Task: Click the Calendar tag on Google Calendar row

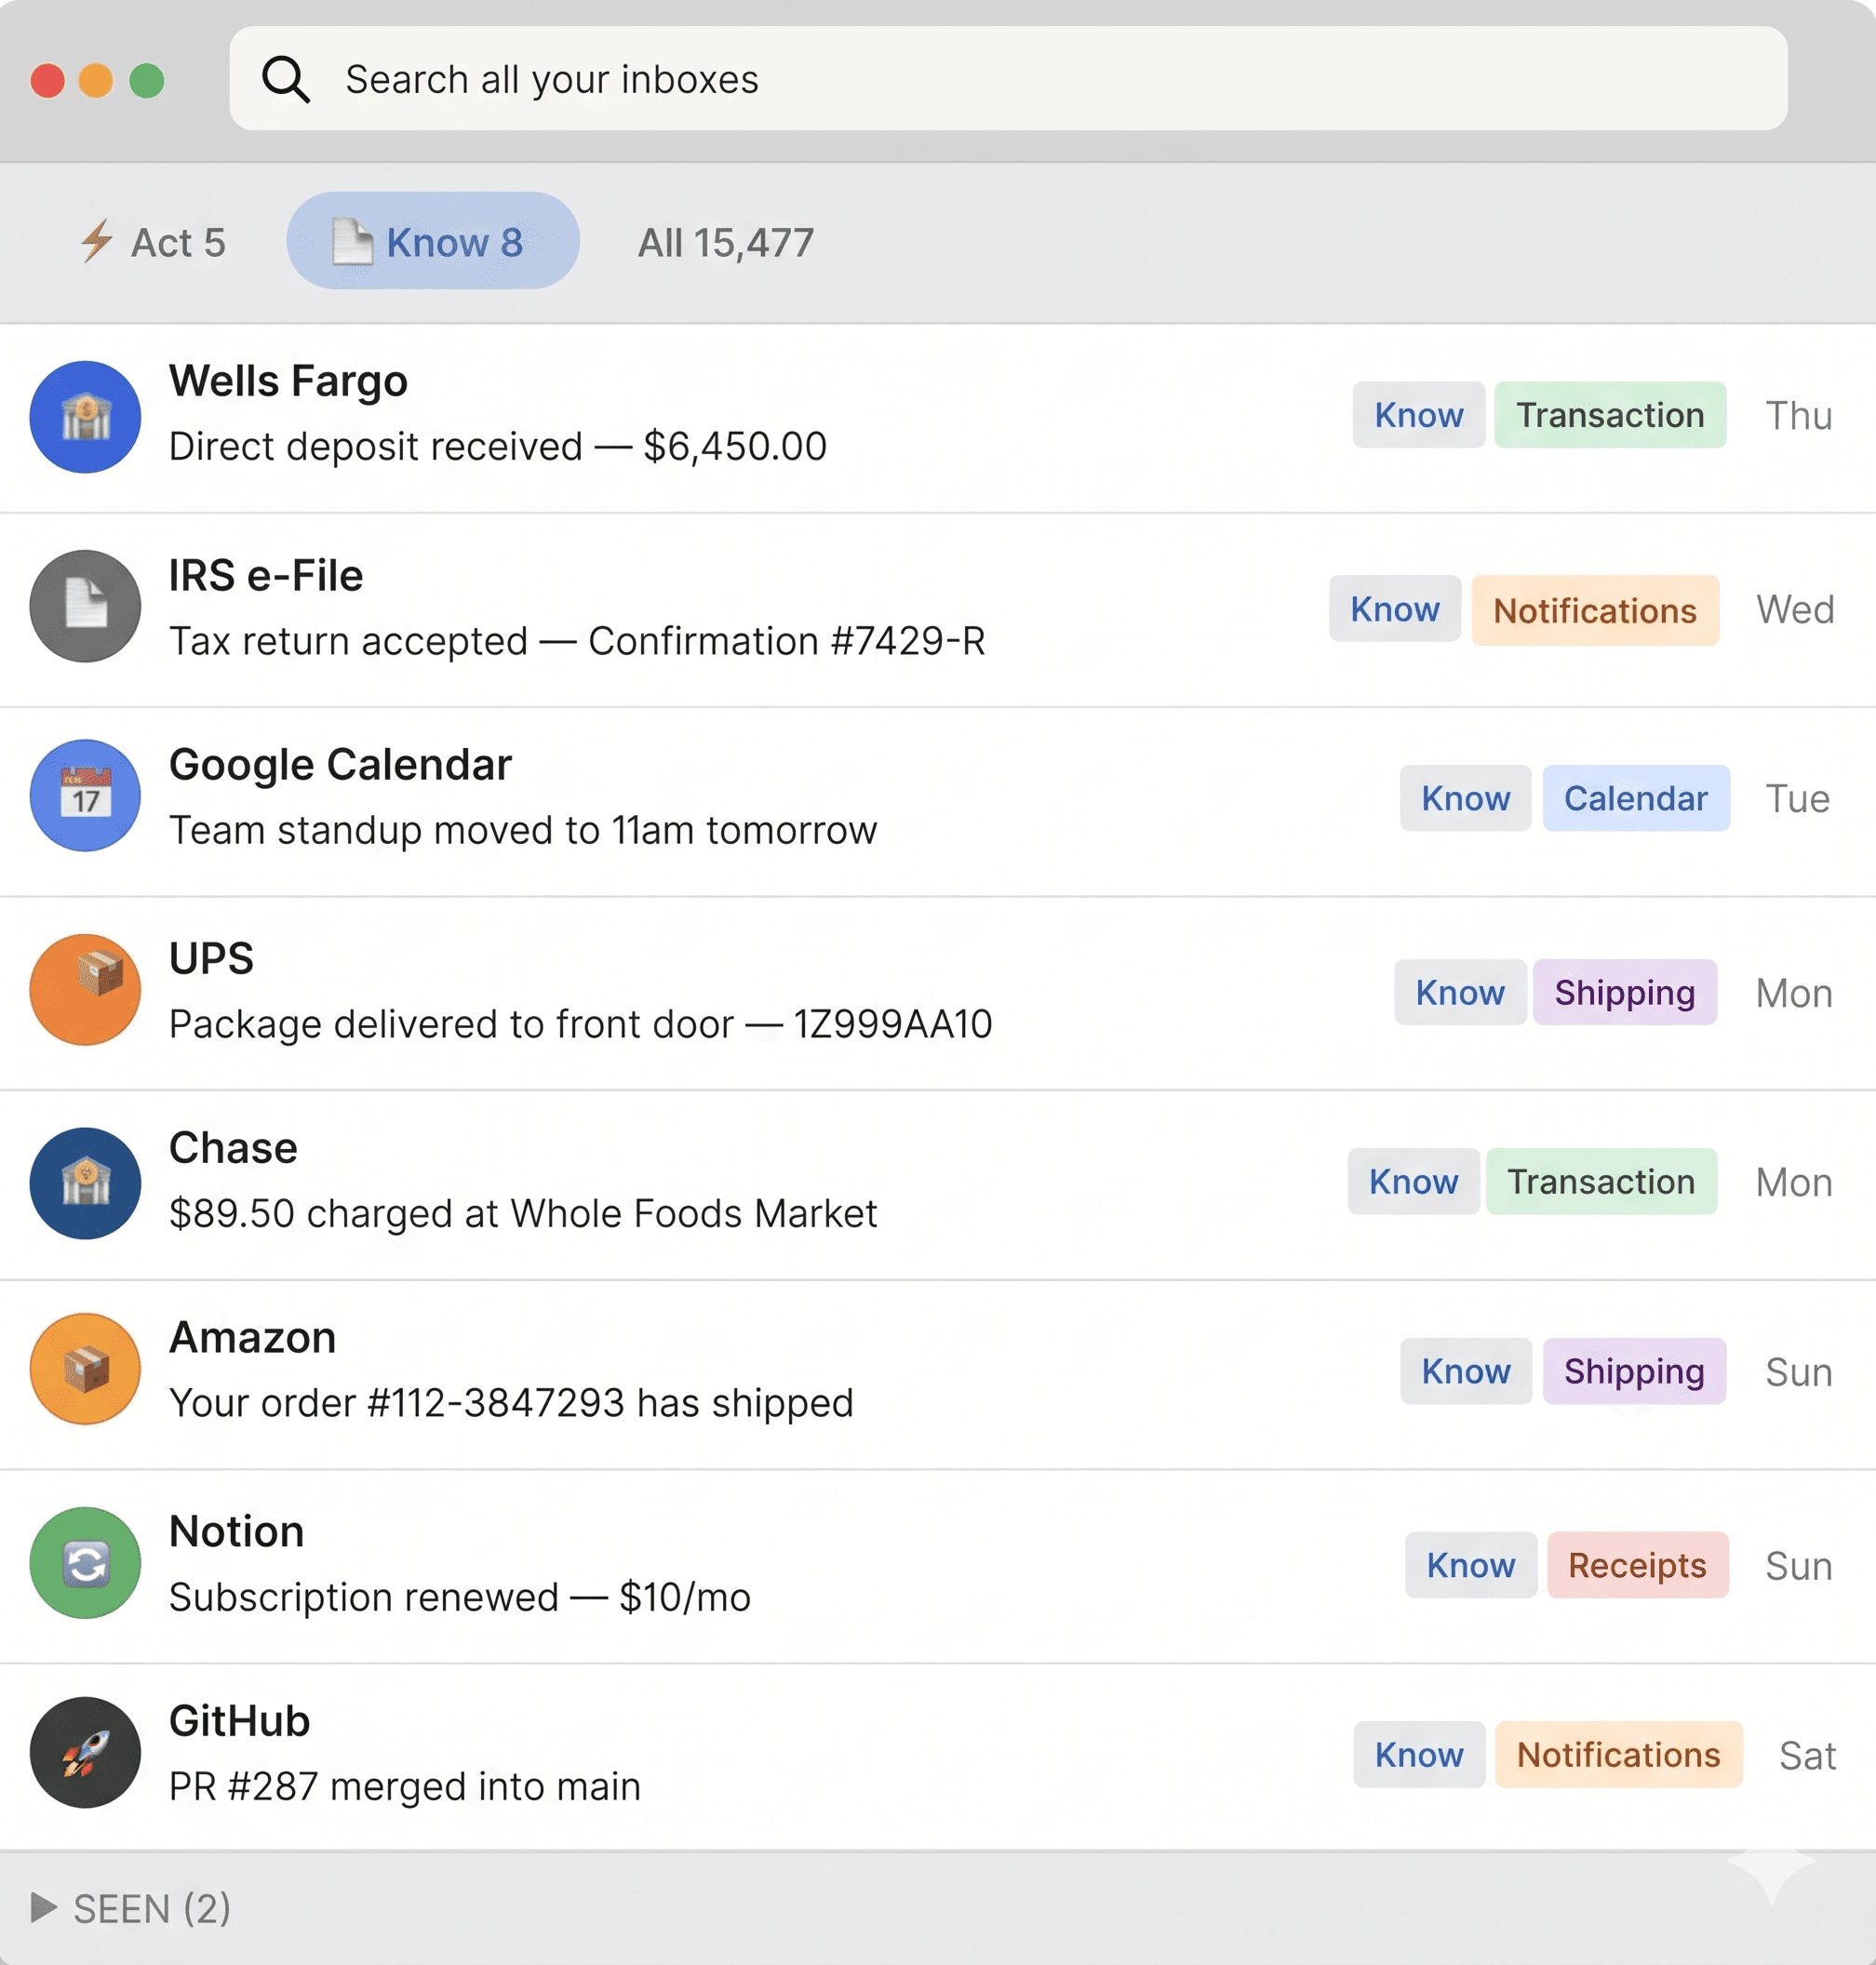Action: pyautogui.click(x=1636, y=798)
